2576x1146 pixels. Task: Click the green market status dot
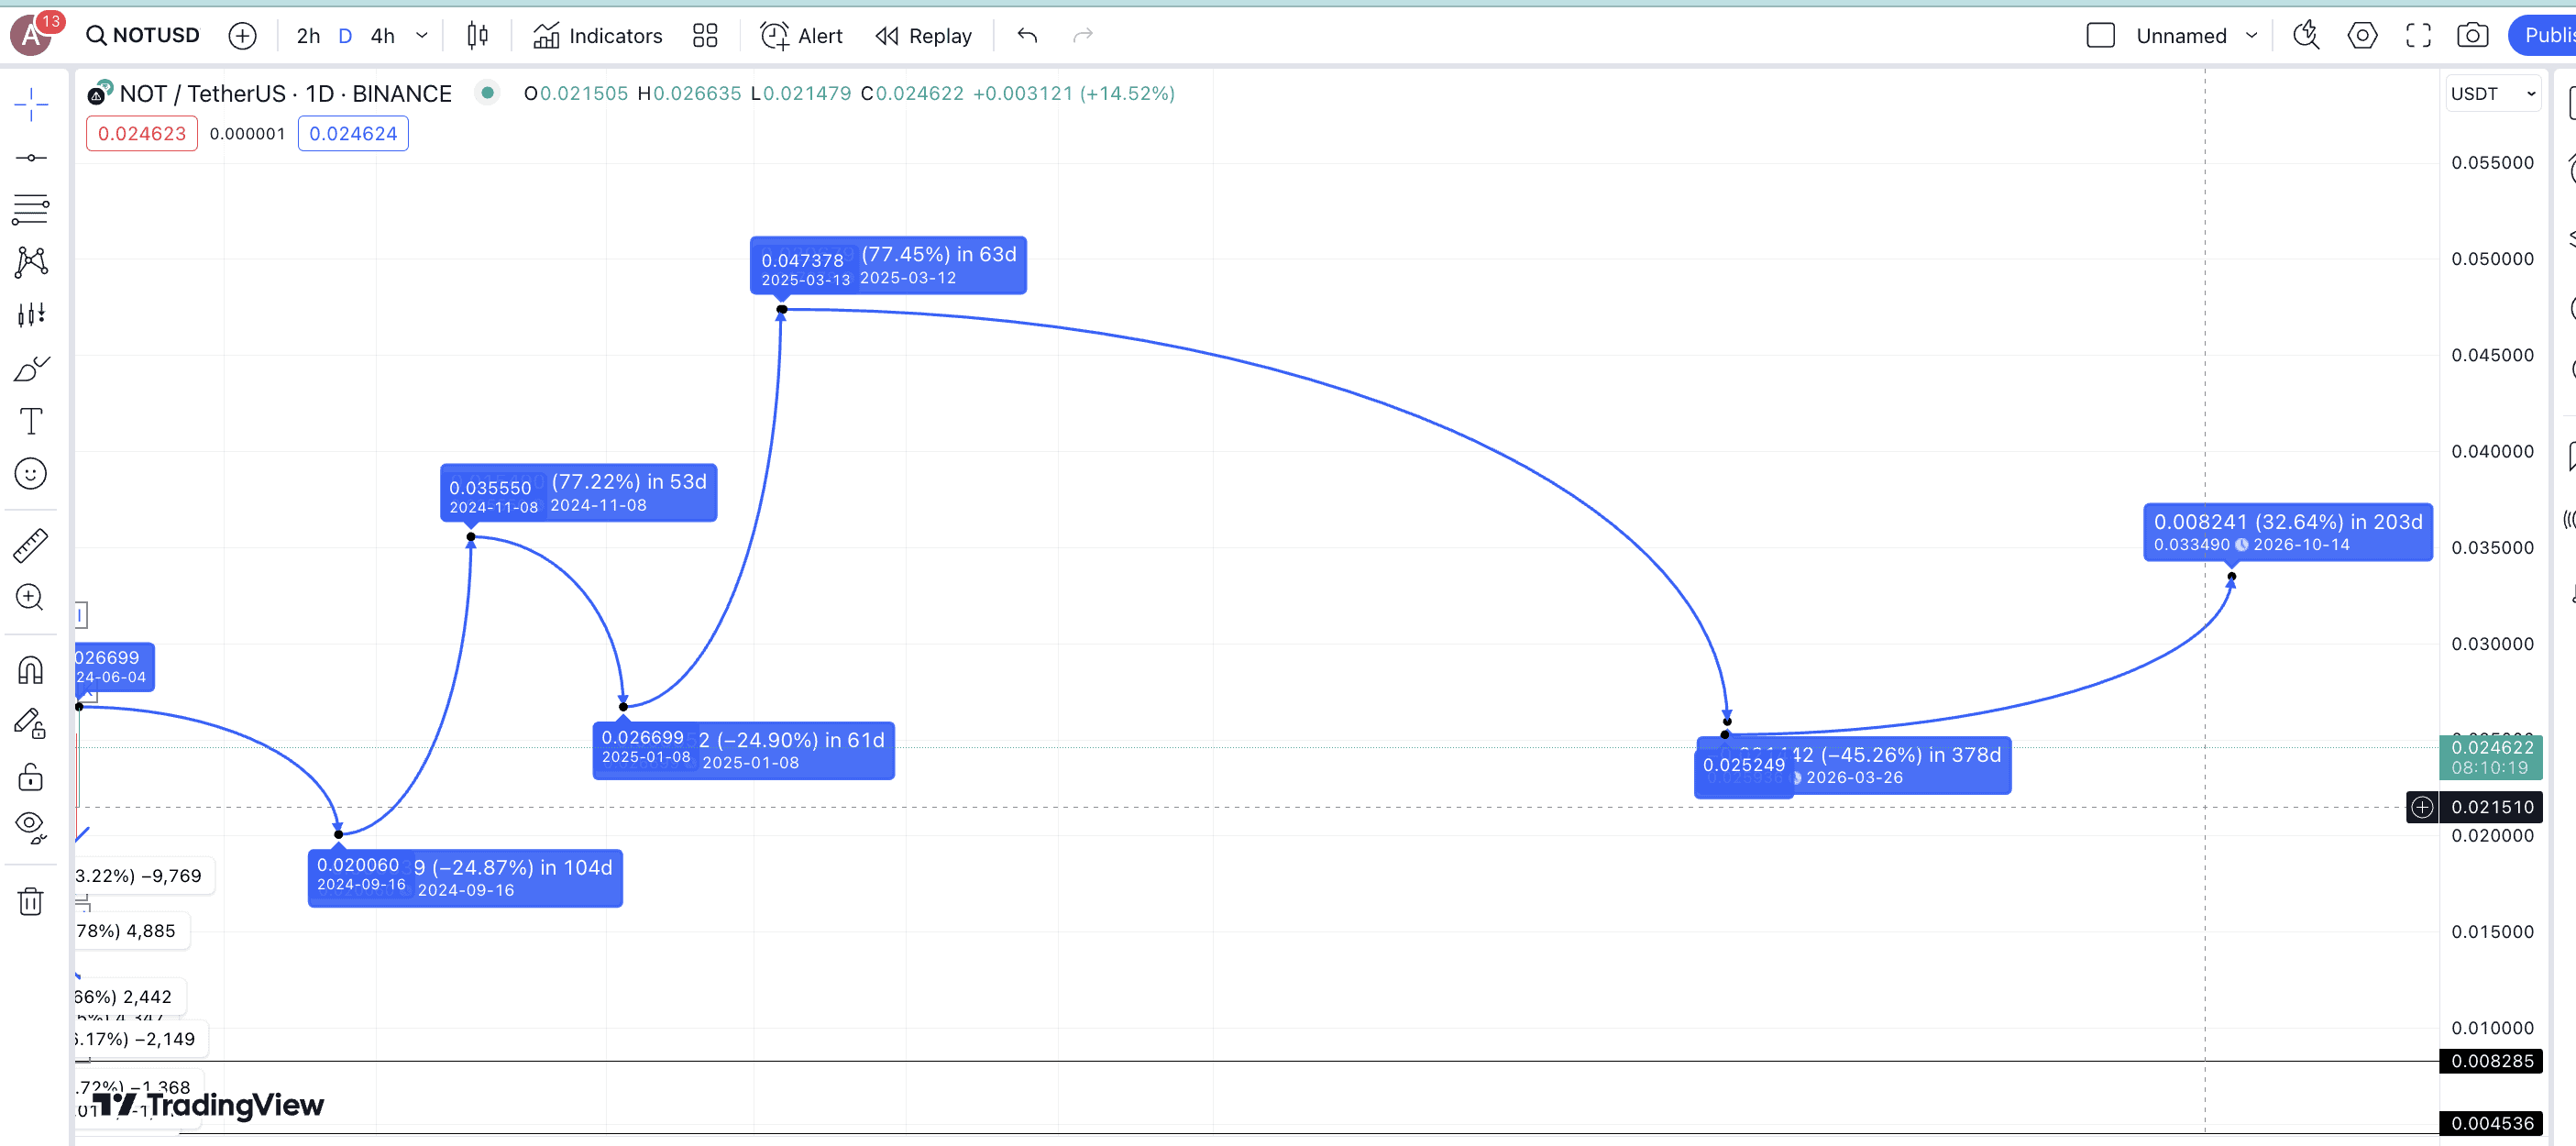click(x=487, y=93)
